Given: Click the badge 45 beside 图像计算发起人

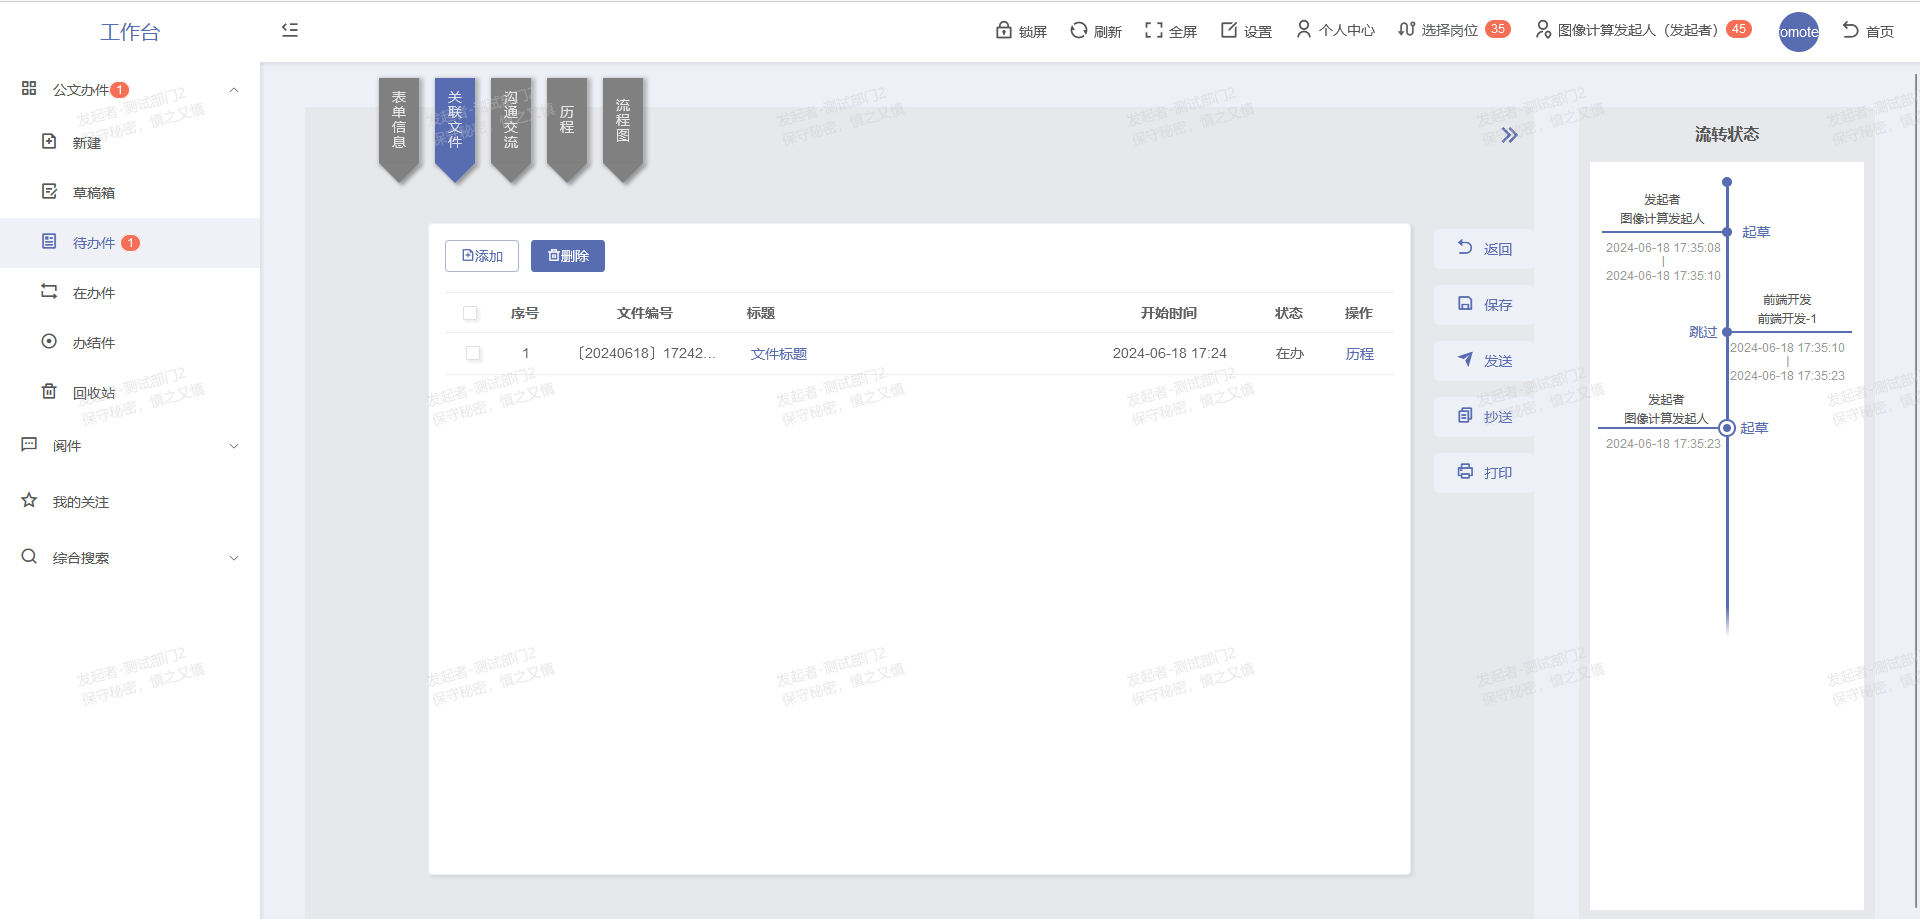Looking at the screenshot, I should click(x=1739, y=29).
